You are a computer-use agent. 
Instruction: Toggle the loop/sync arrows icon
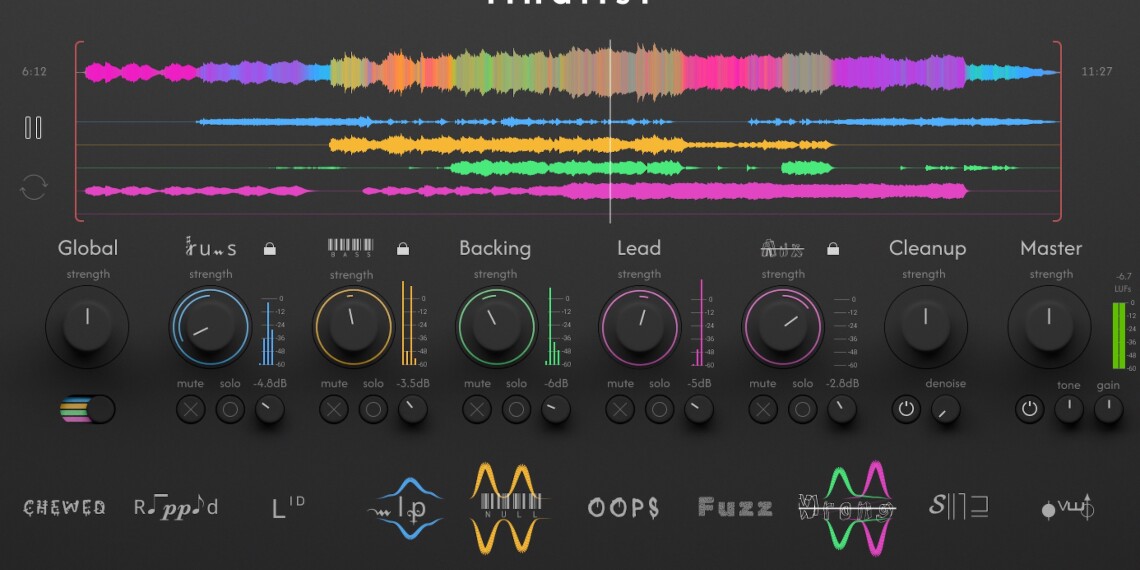tap(33, 187)
